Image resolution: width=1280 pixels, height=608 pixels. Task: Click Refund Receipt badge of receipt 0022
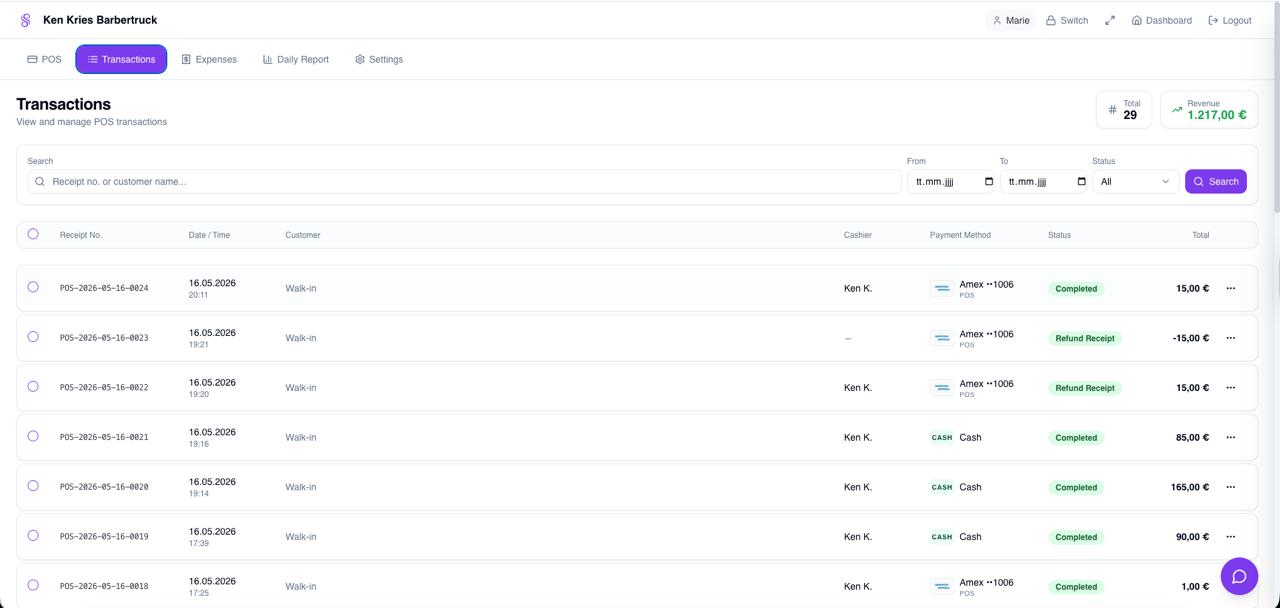pos(1085,388)
